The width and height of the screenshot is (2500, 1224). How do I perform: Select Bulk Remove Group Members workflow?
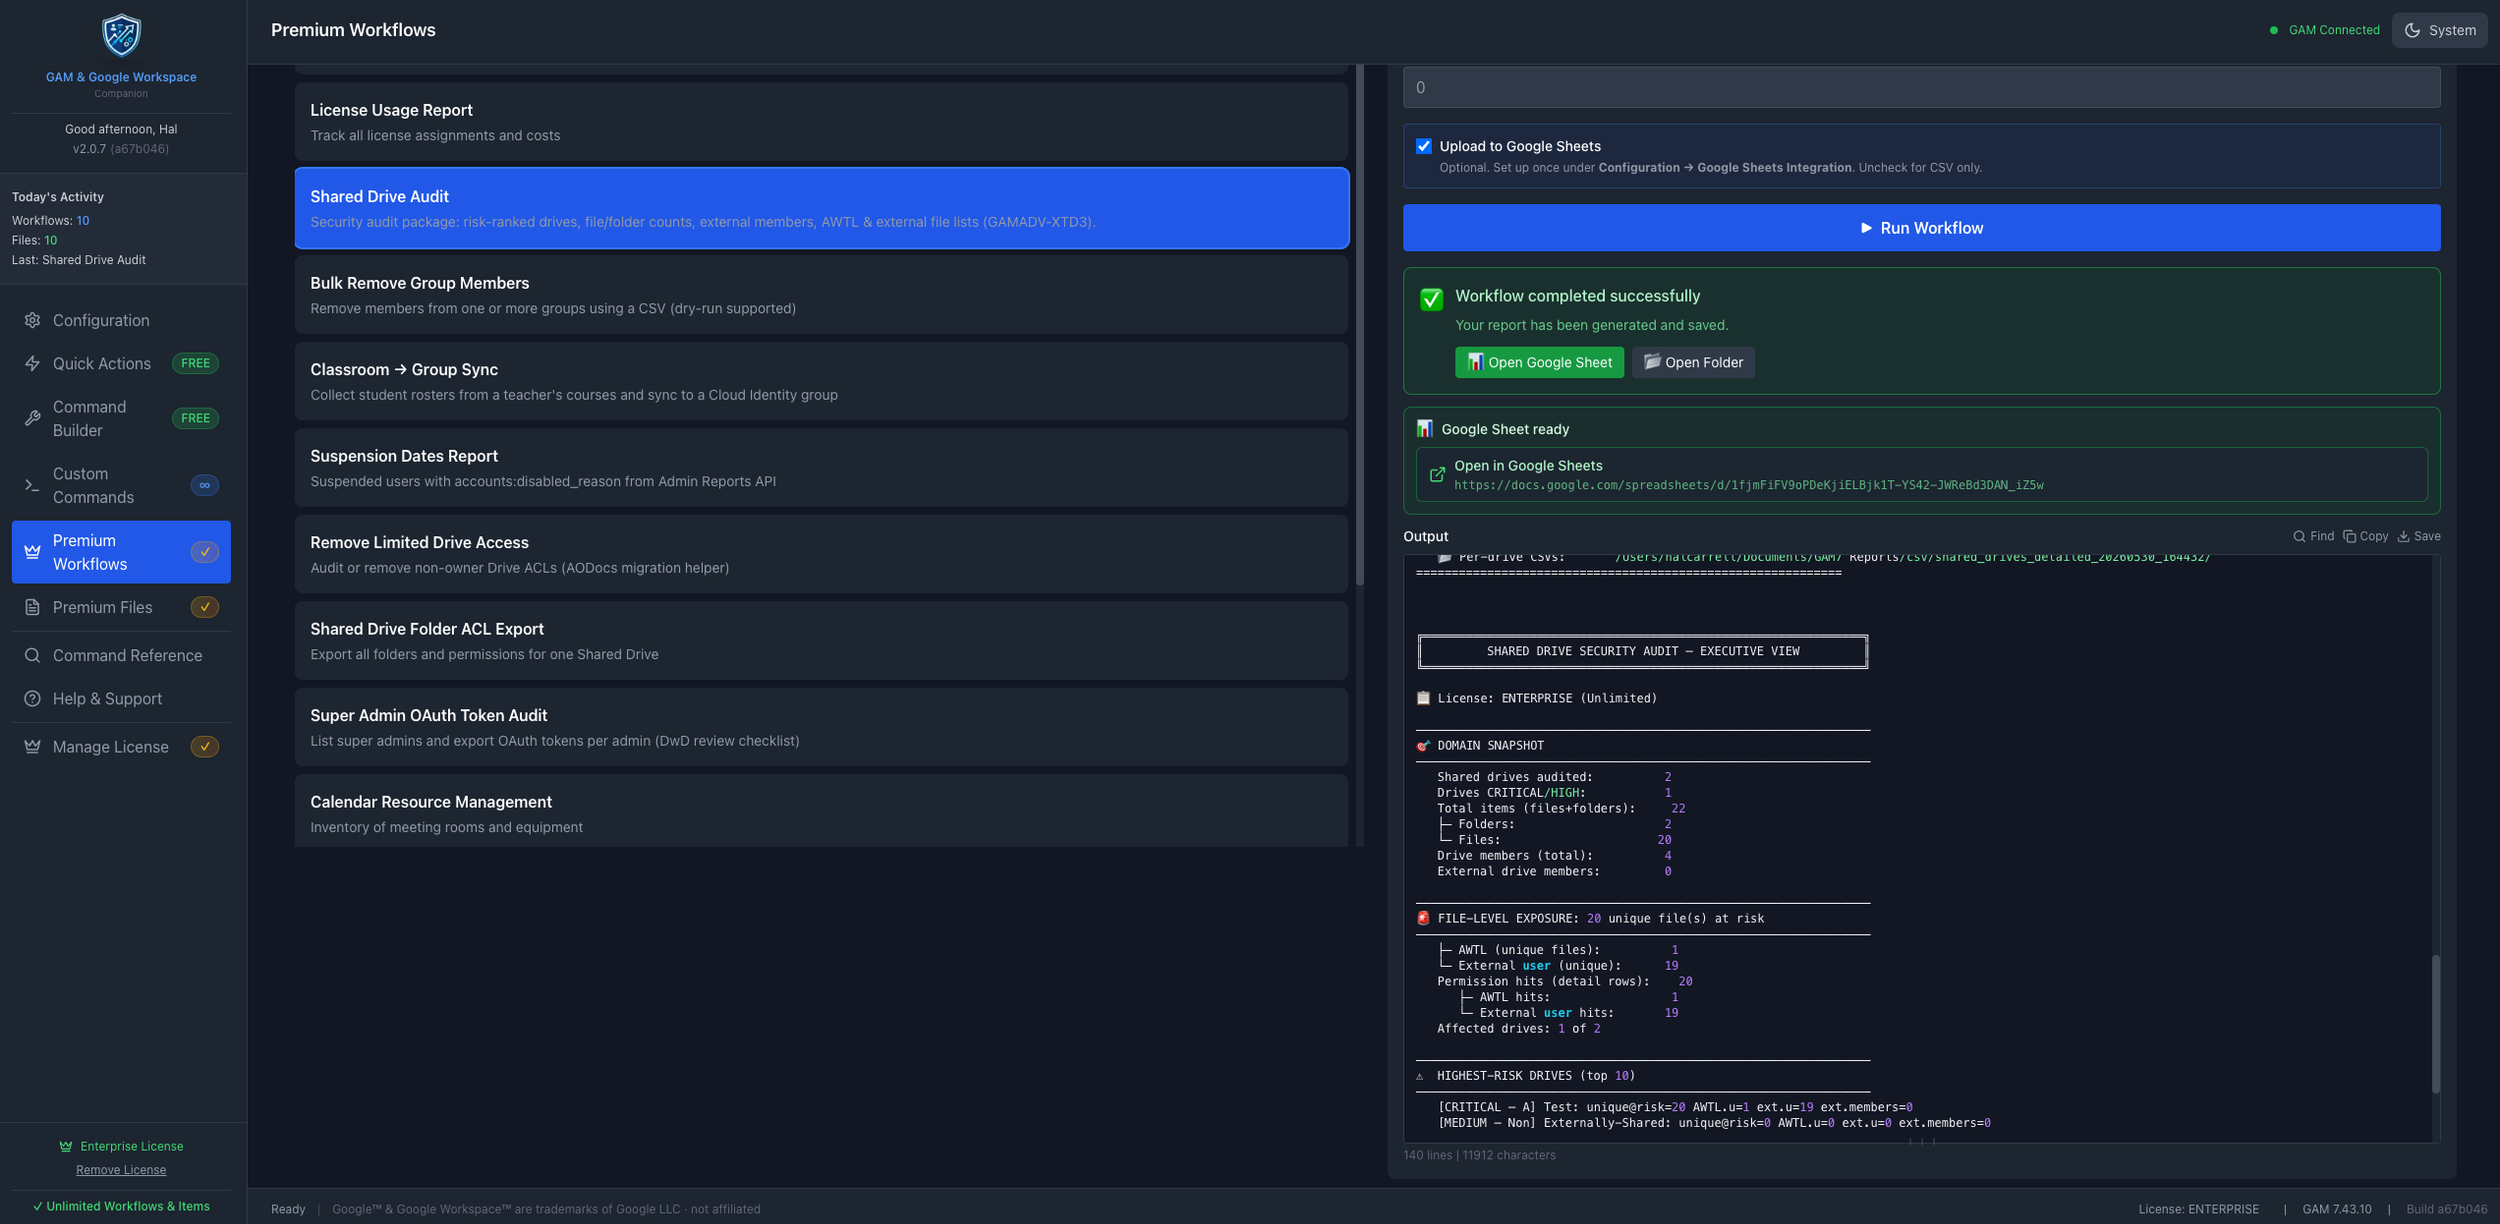click(x=821, y=295)
